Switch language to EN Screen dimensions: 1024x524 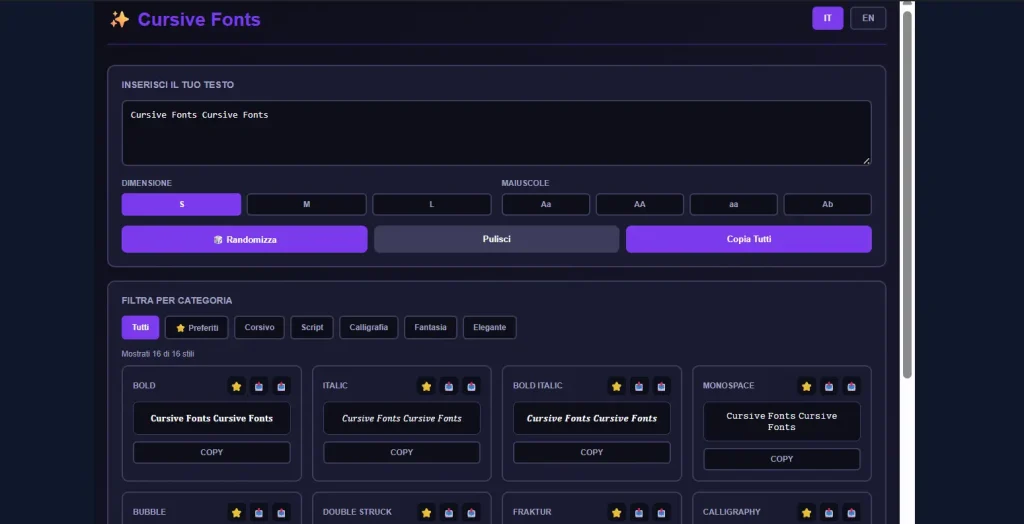click(868, 18)
